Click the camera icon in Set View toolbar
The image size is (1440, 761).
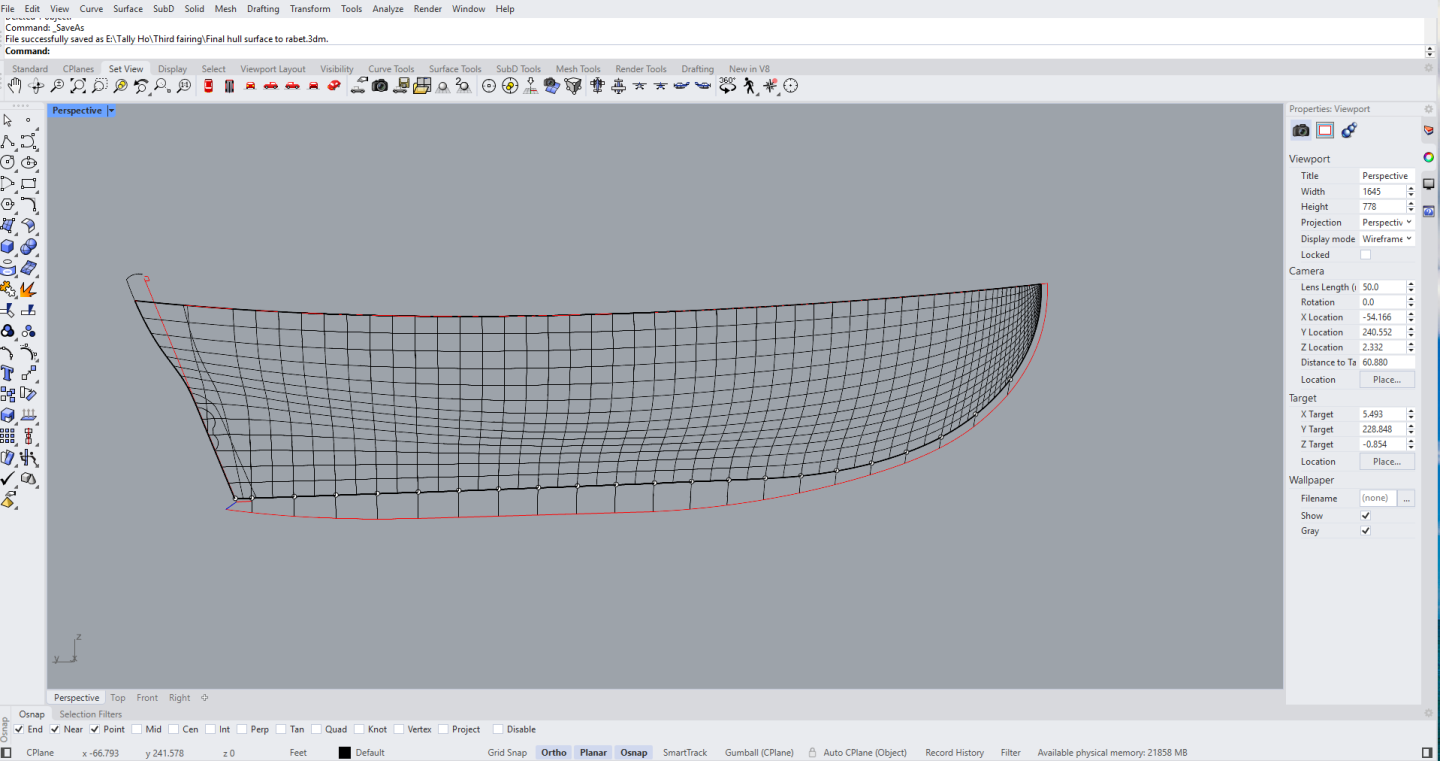pos(380,87)
